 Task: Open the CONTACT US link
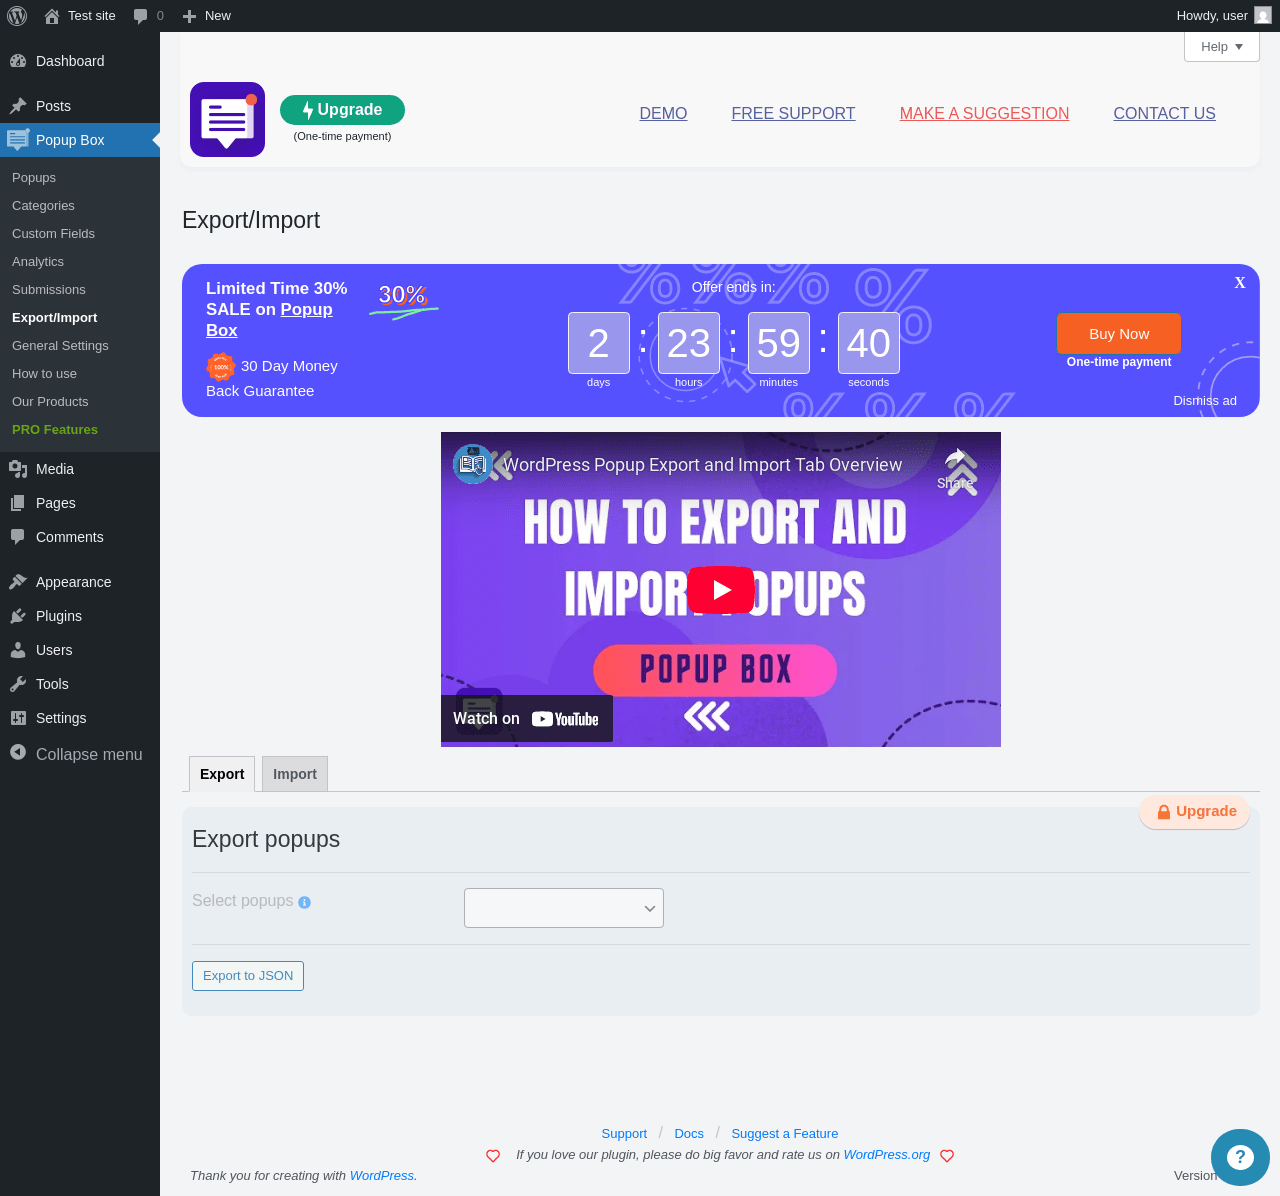pyautogui.click(x=1164, y=114)
